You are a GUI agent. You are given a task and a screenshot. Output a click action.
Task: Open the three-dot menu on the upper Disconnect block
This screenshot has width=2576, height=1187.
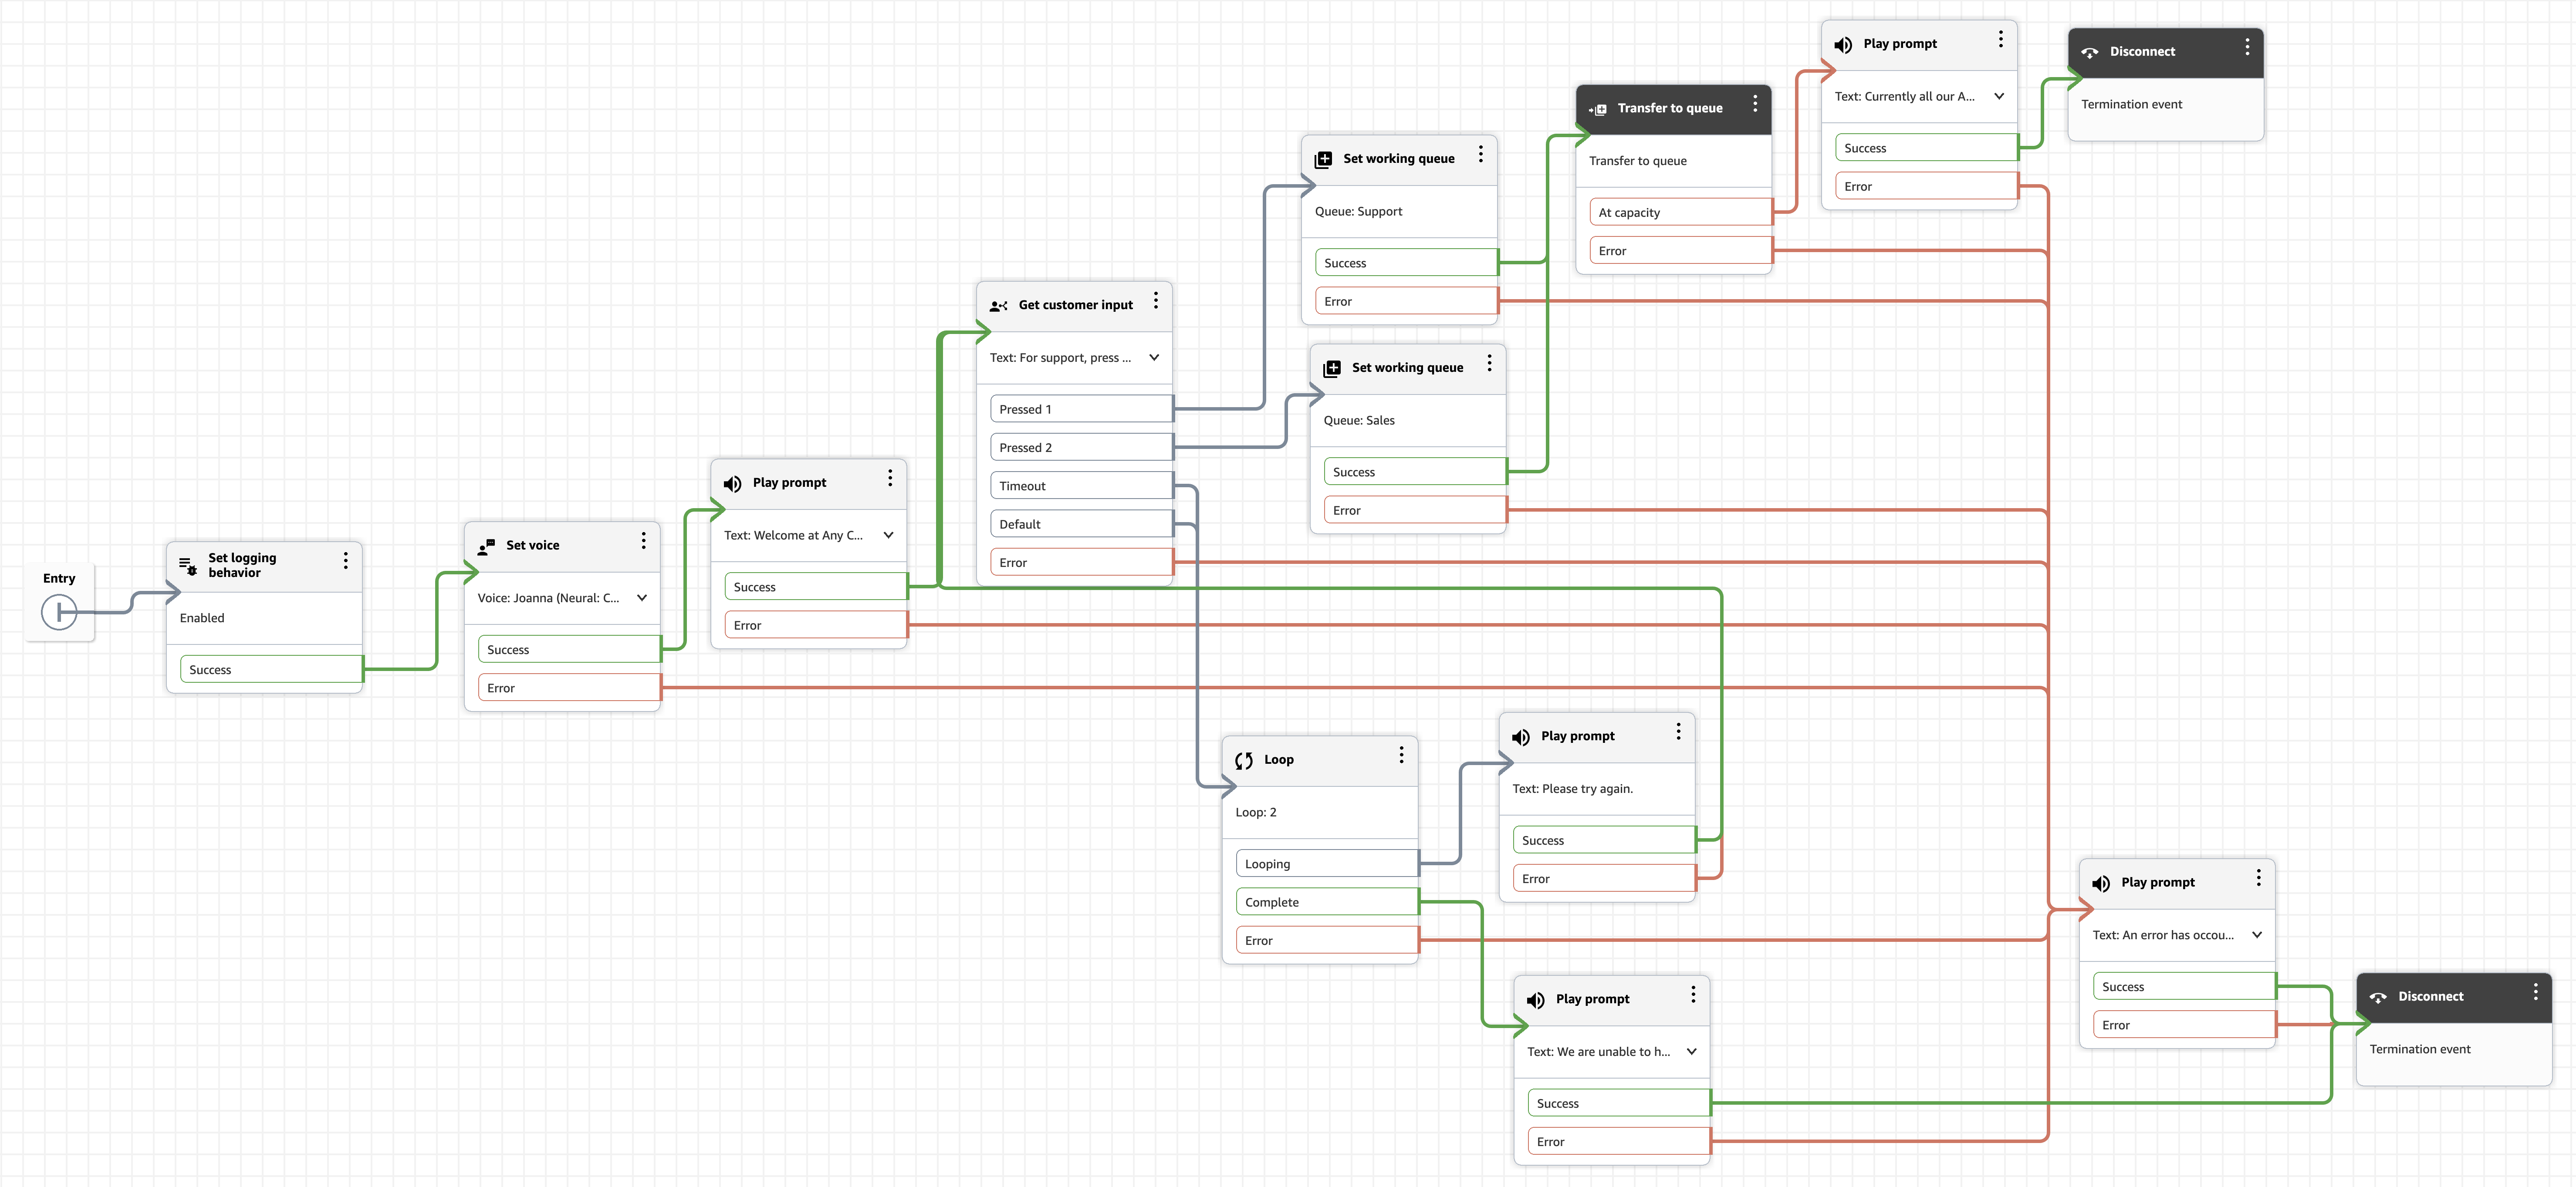(x=2248, y=47)
